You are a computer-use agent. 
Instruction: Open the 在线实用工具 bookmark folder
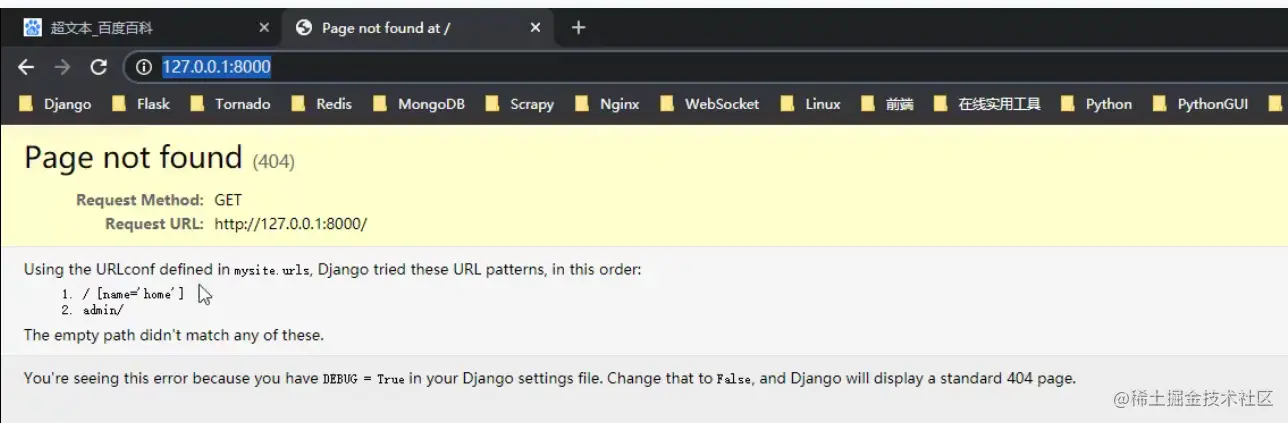click(988, 104)
